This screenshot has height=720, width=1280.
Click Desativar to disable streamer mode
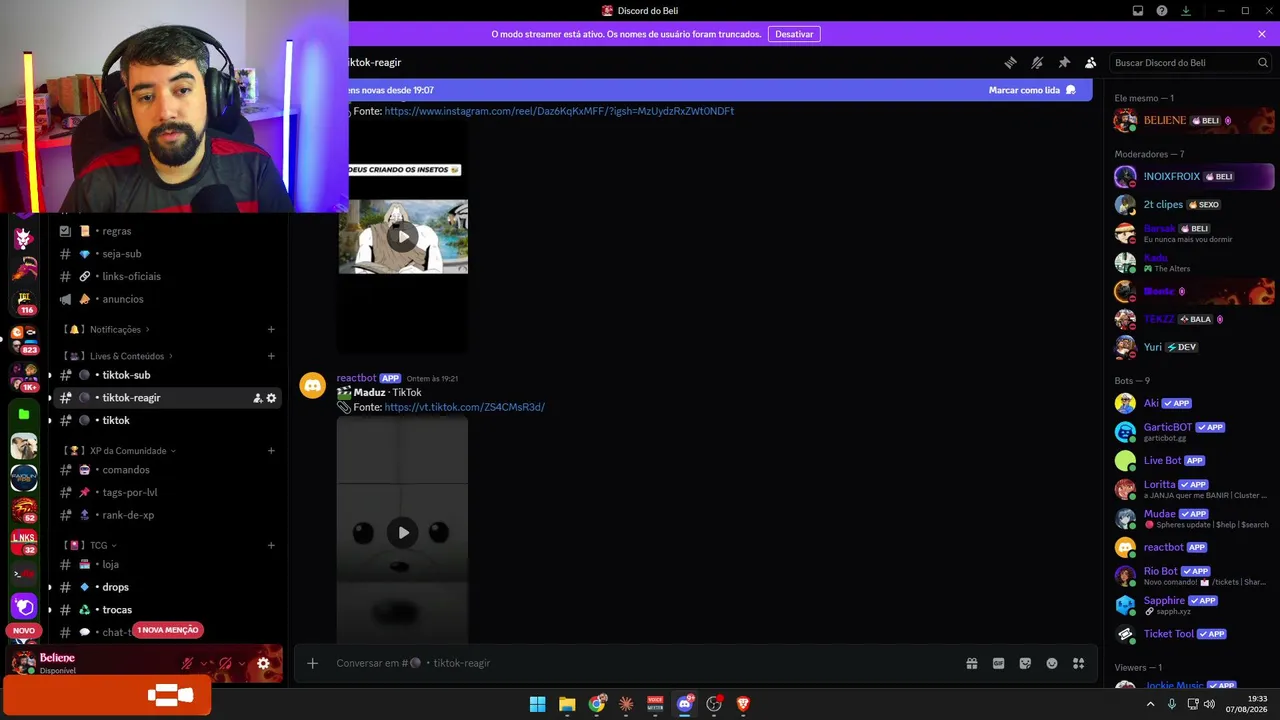794,34
